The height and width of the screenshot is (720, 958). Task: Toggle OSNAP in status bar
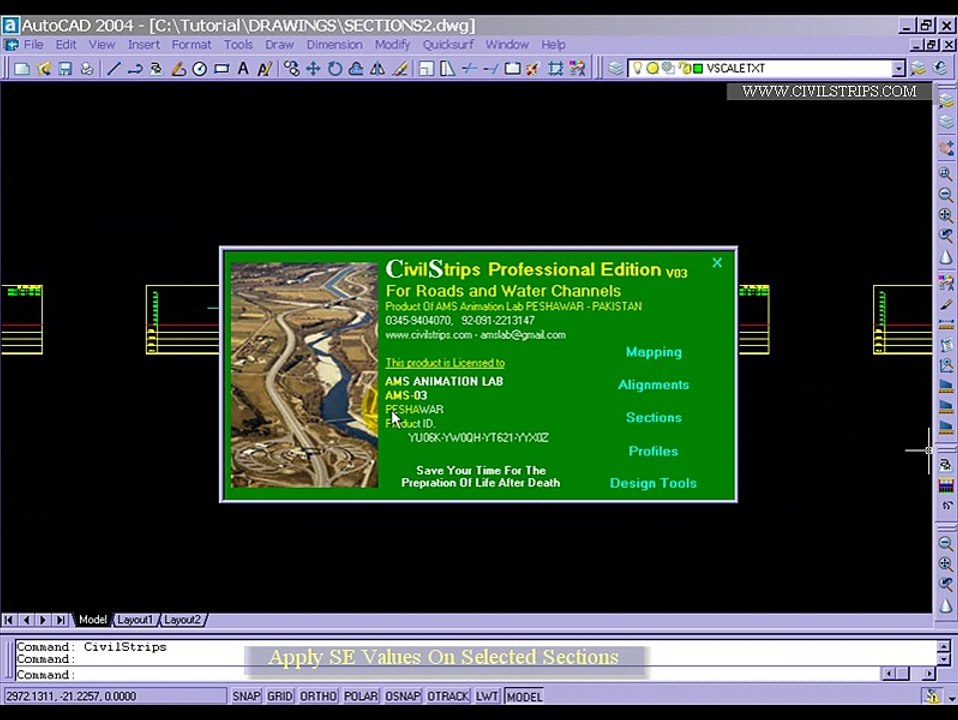(x=403, y=696)
